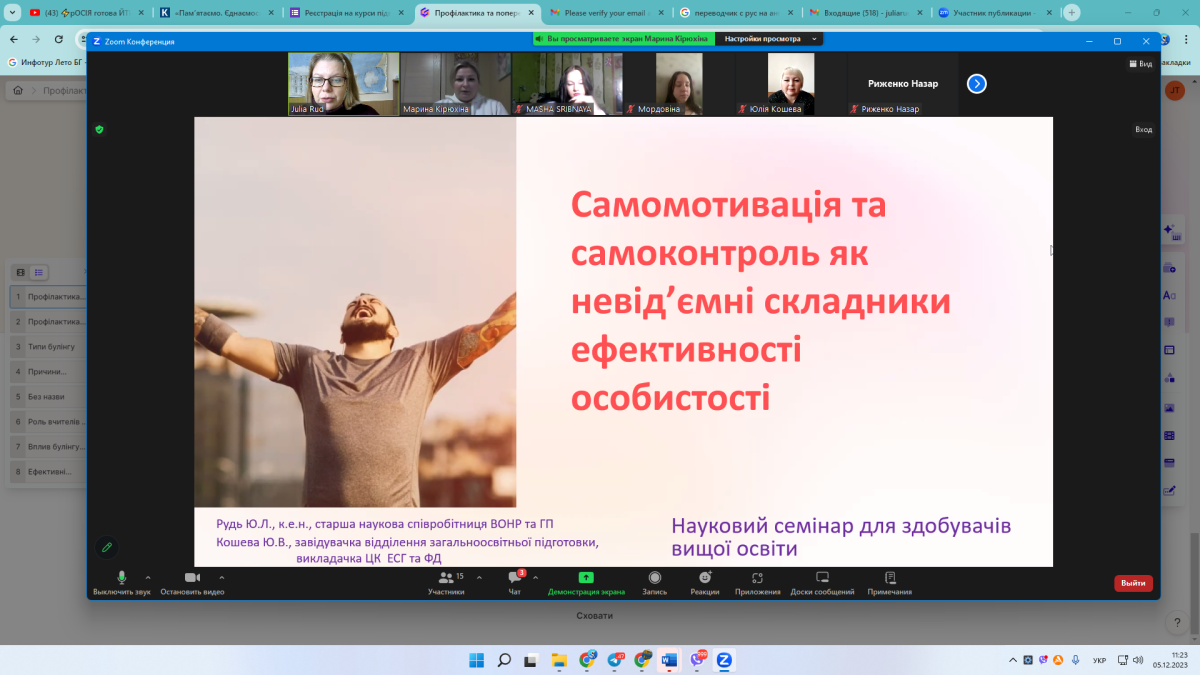The height and width of the screenshot is (675, 1200).
Task: Toggle the Вид view layout button
Action: [1139, 63]
